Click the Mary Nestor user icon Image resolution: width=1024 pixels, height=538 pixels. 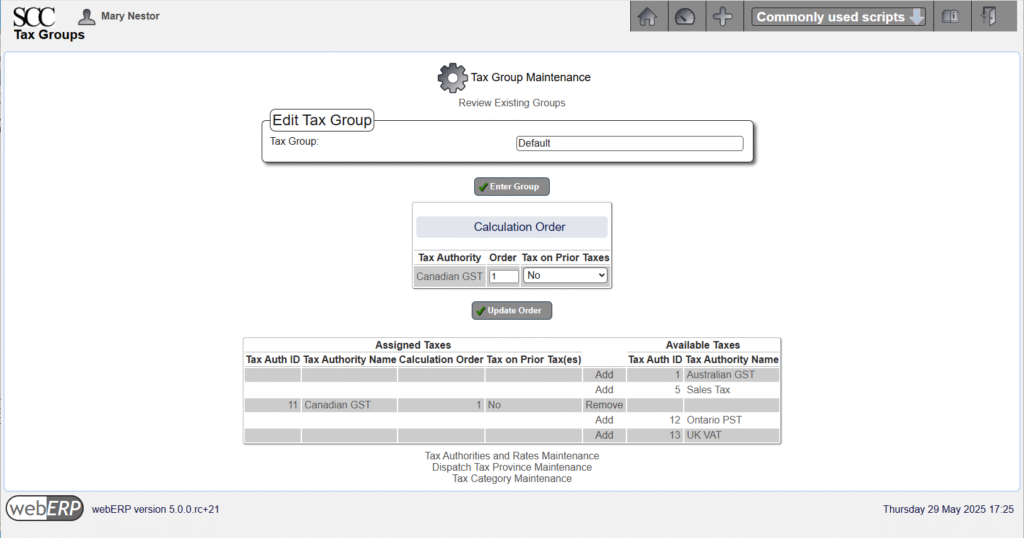[x=86, y=16]
